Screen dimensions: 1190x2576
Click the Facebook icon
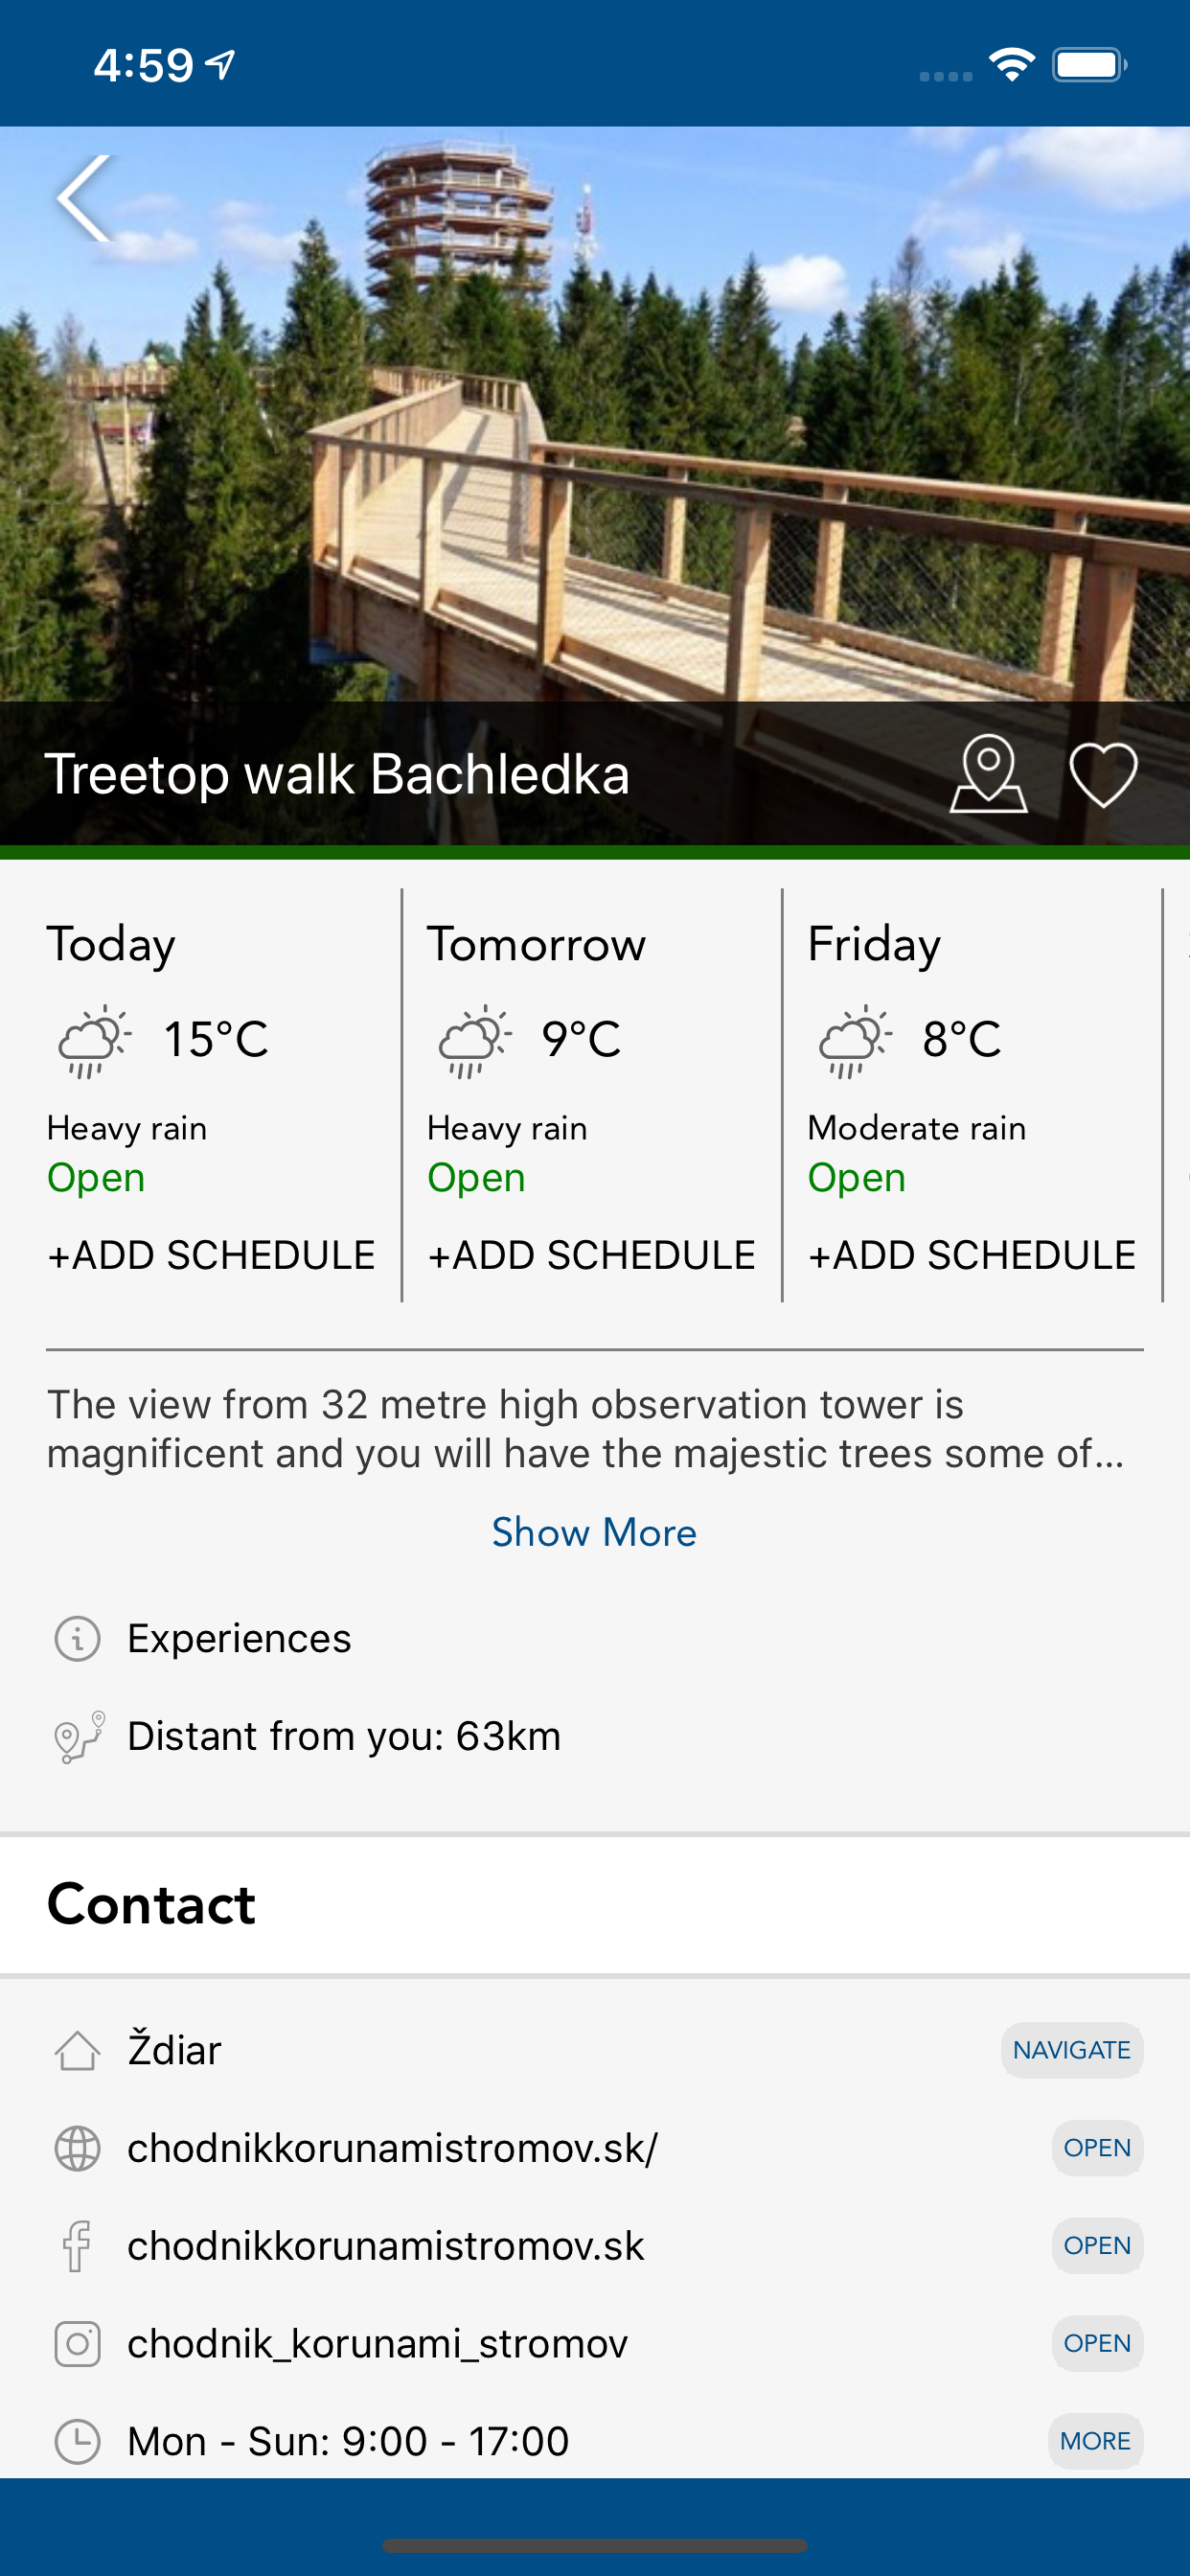click(77, 2246)
